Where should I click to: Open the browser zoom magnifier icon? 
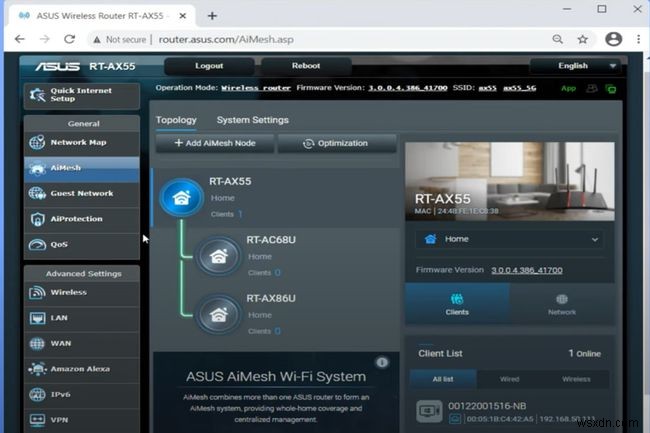point(558,39)
